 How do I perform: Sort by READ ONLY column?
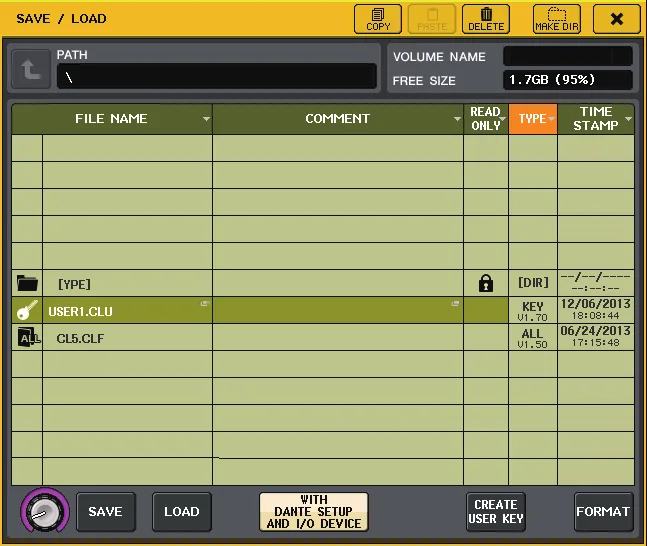pyautogui.click(x=486, y=119)
